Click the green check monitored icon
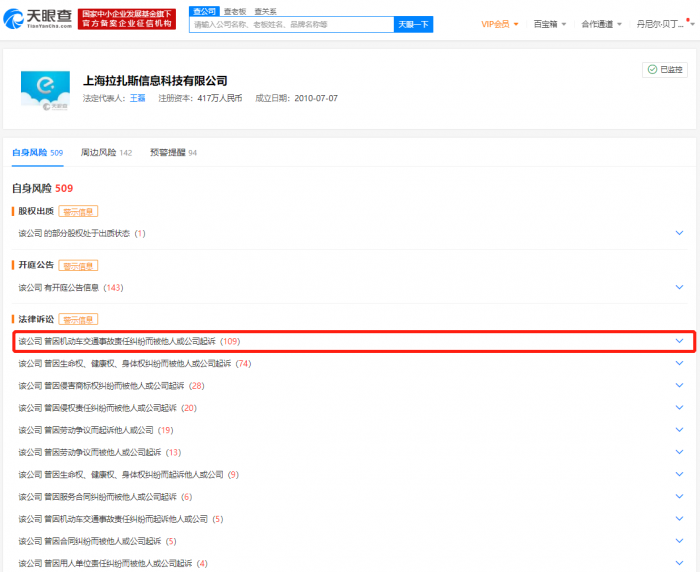The height and width of the screenshot is (572, 700). pos(652,69)
